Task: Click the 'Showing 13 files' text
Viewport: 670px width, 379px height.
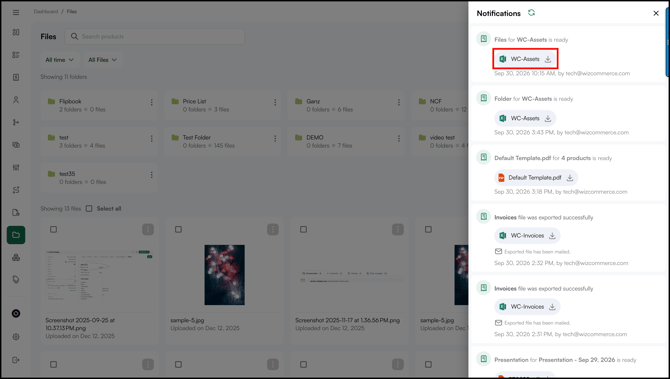Action: (61, 209)
